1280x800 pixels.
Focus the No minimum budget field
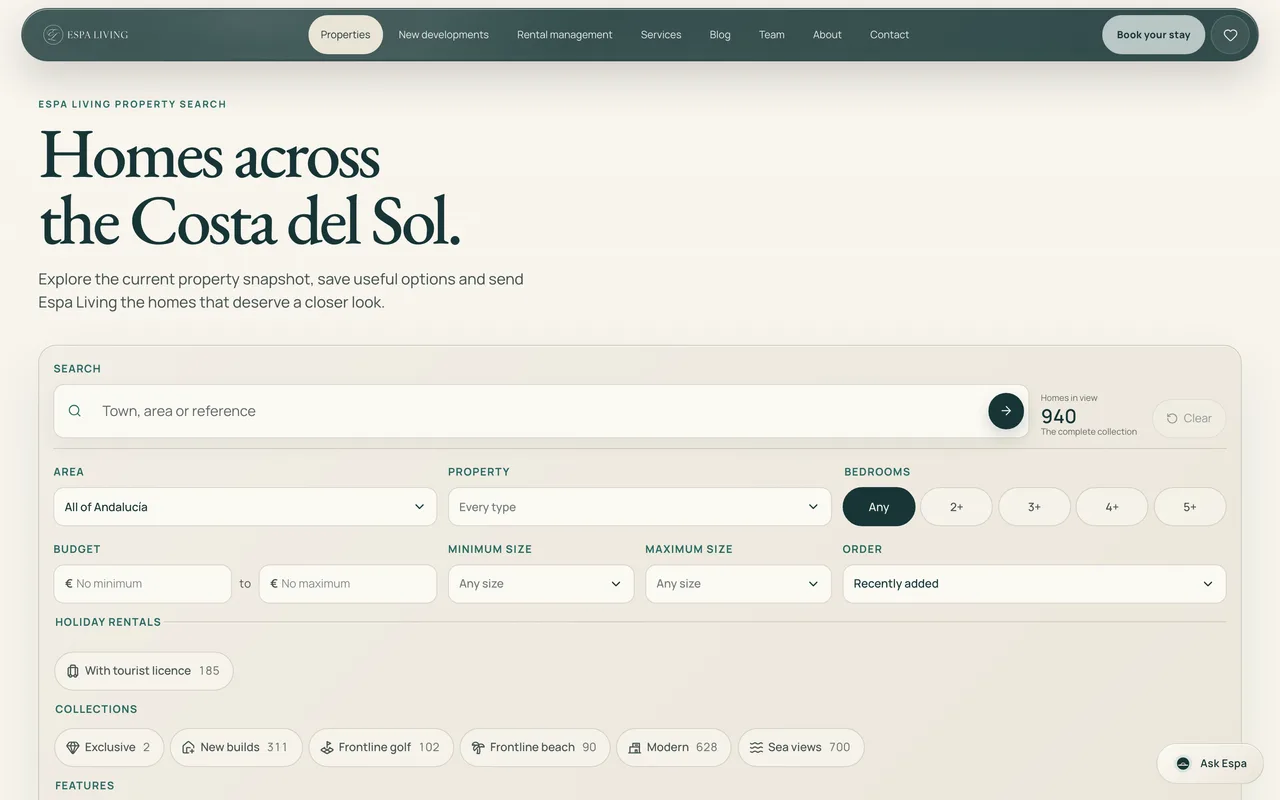pos(143,584)
